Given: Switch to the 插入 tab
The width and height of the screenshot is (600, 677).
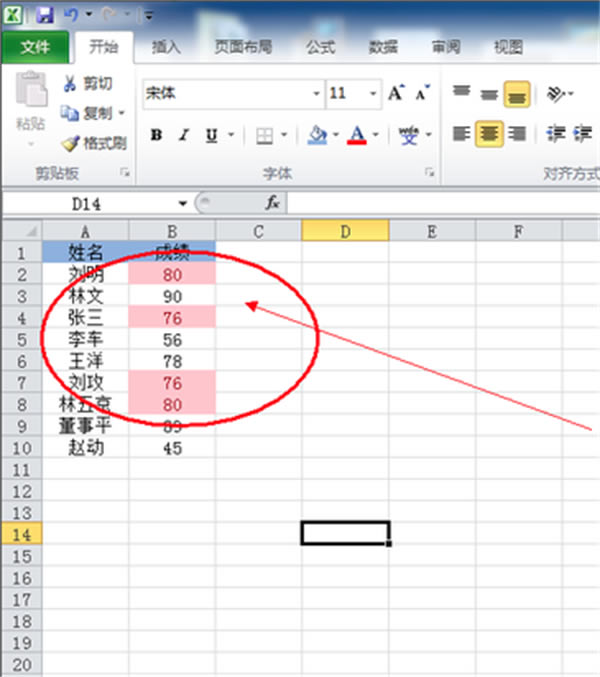Looking at the screenshot, I should click(x=166, y=47).
